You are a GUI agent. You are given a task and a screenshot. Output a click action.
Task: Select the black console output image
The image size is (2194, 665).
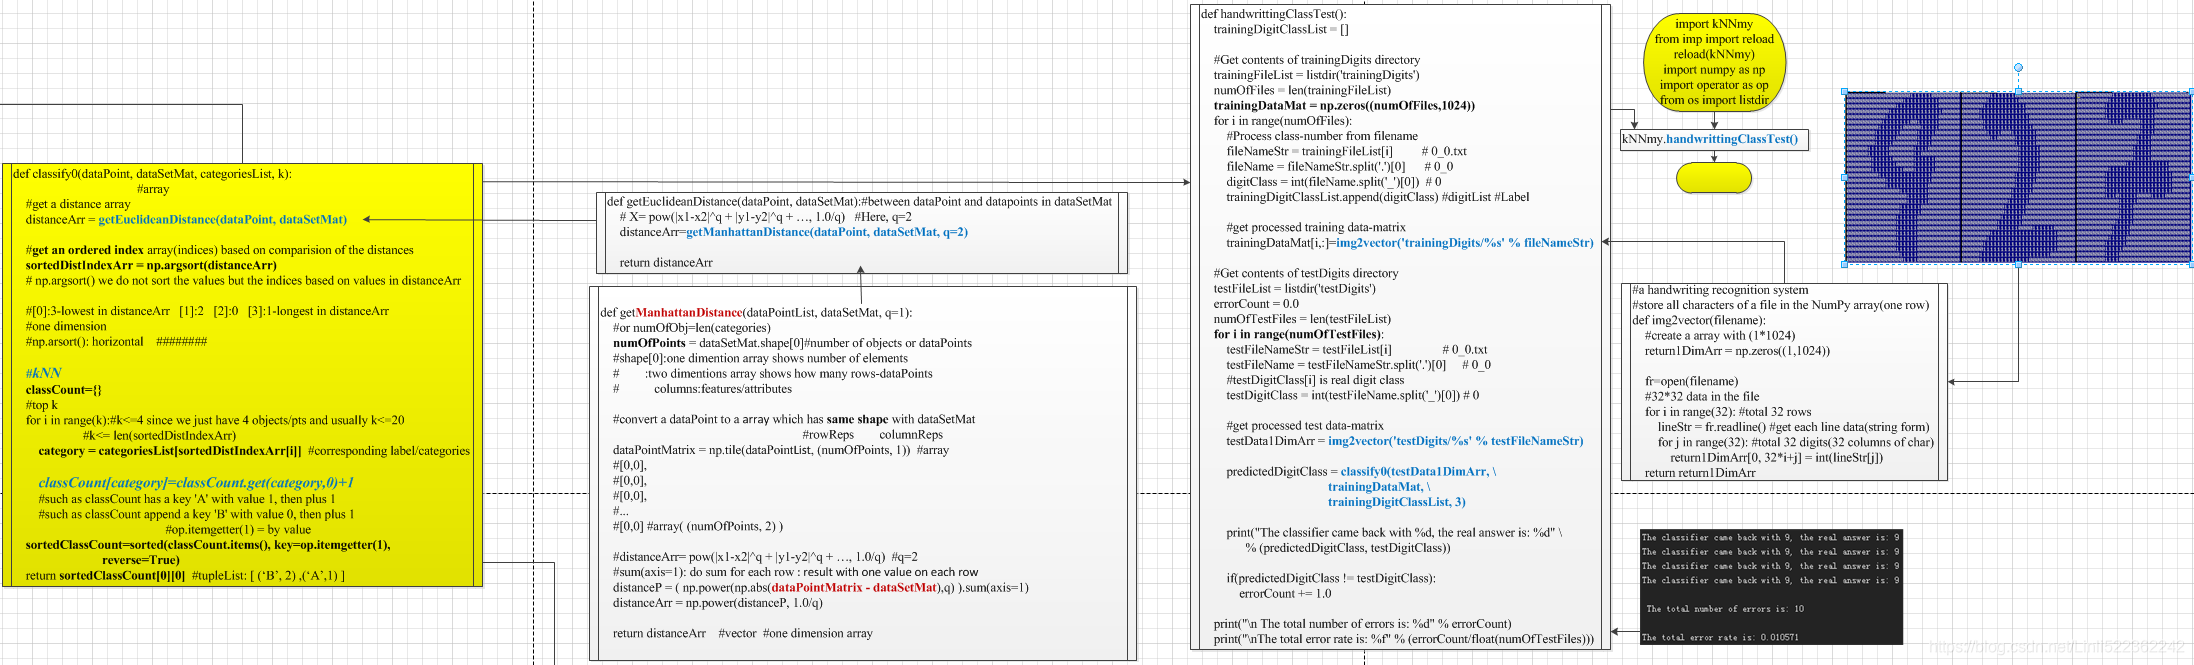[x=1771, y=586]
